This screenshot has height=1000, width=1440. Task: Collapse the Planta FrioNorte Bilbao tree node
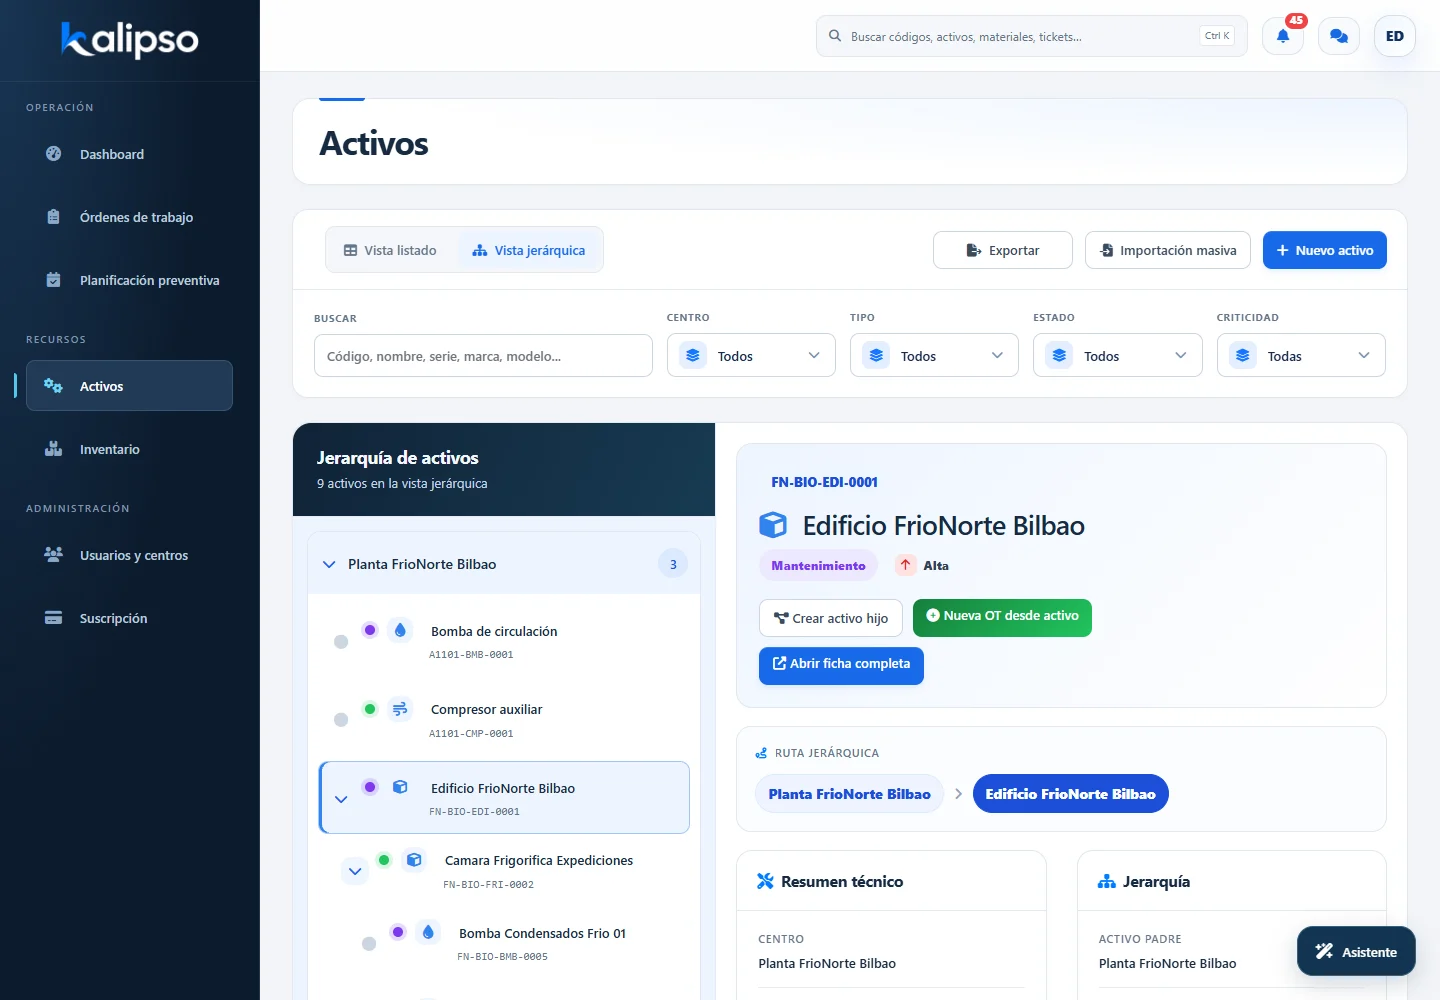click(x=329, y=564)
